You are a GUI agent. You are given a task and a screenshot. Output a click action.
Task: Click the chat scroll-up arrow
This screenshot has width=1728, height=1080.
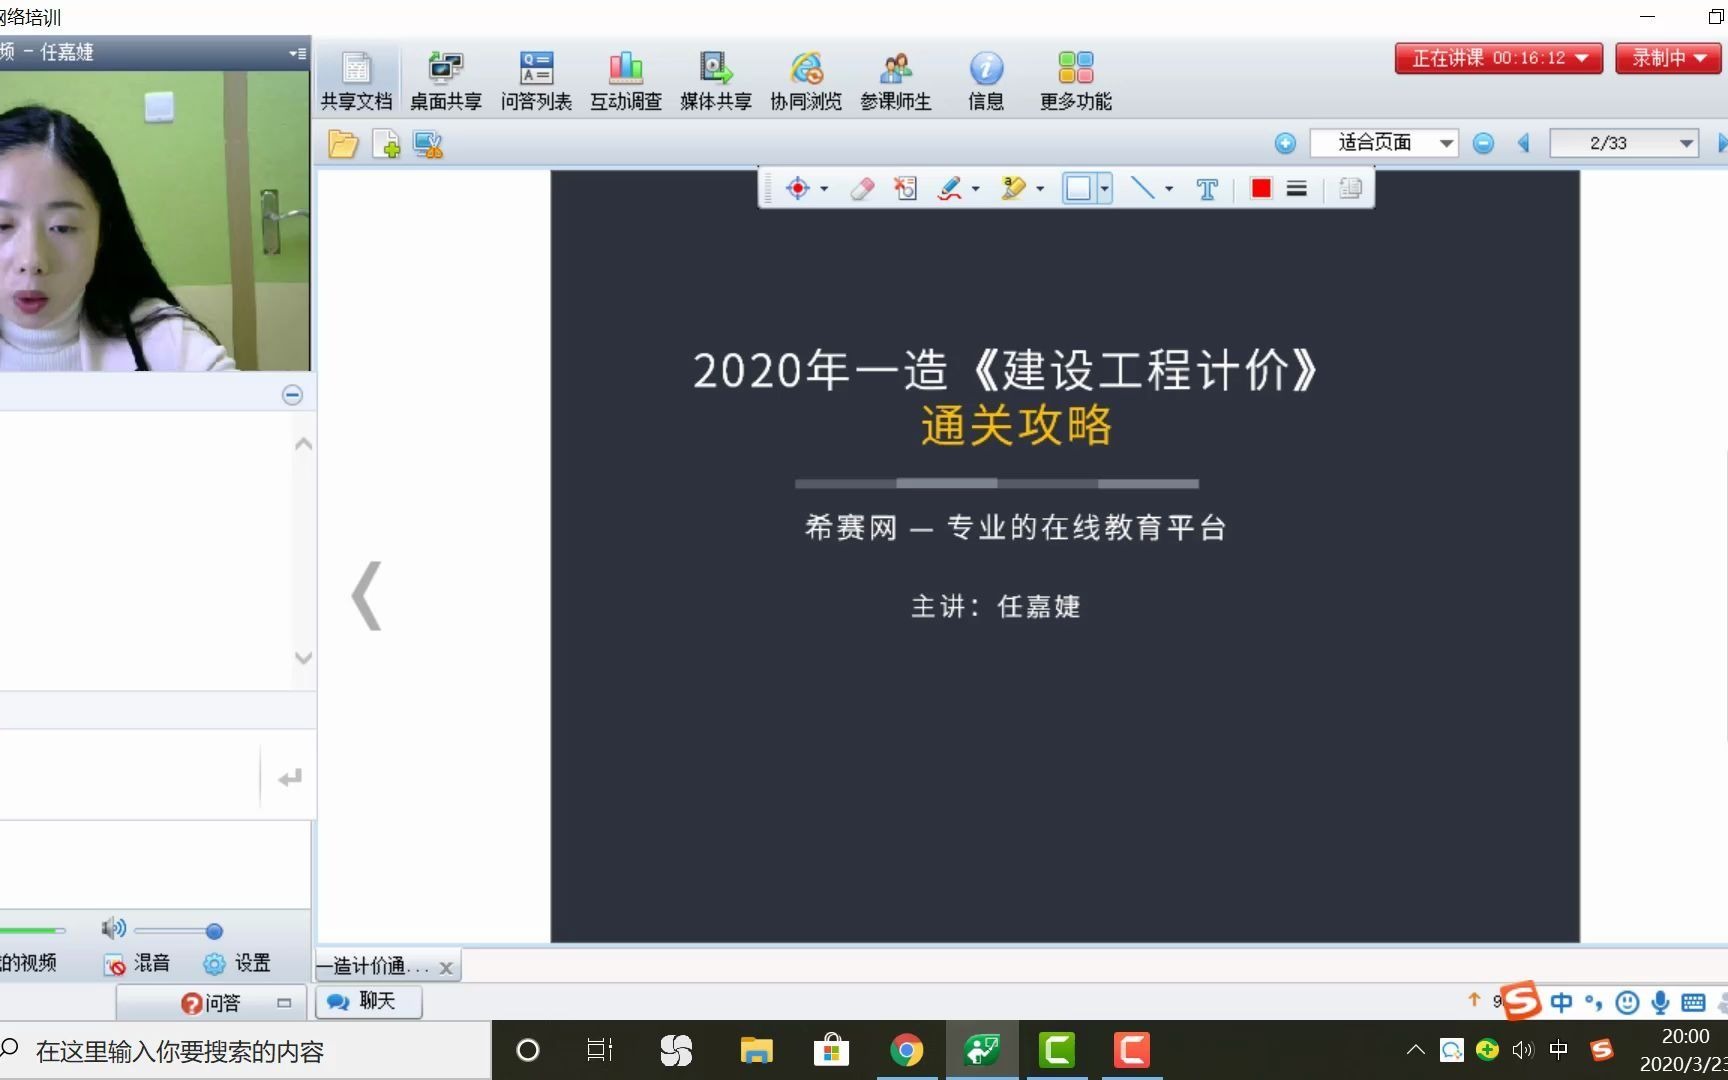point(304,444)
